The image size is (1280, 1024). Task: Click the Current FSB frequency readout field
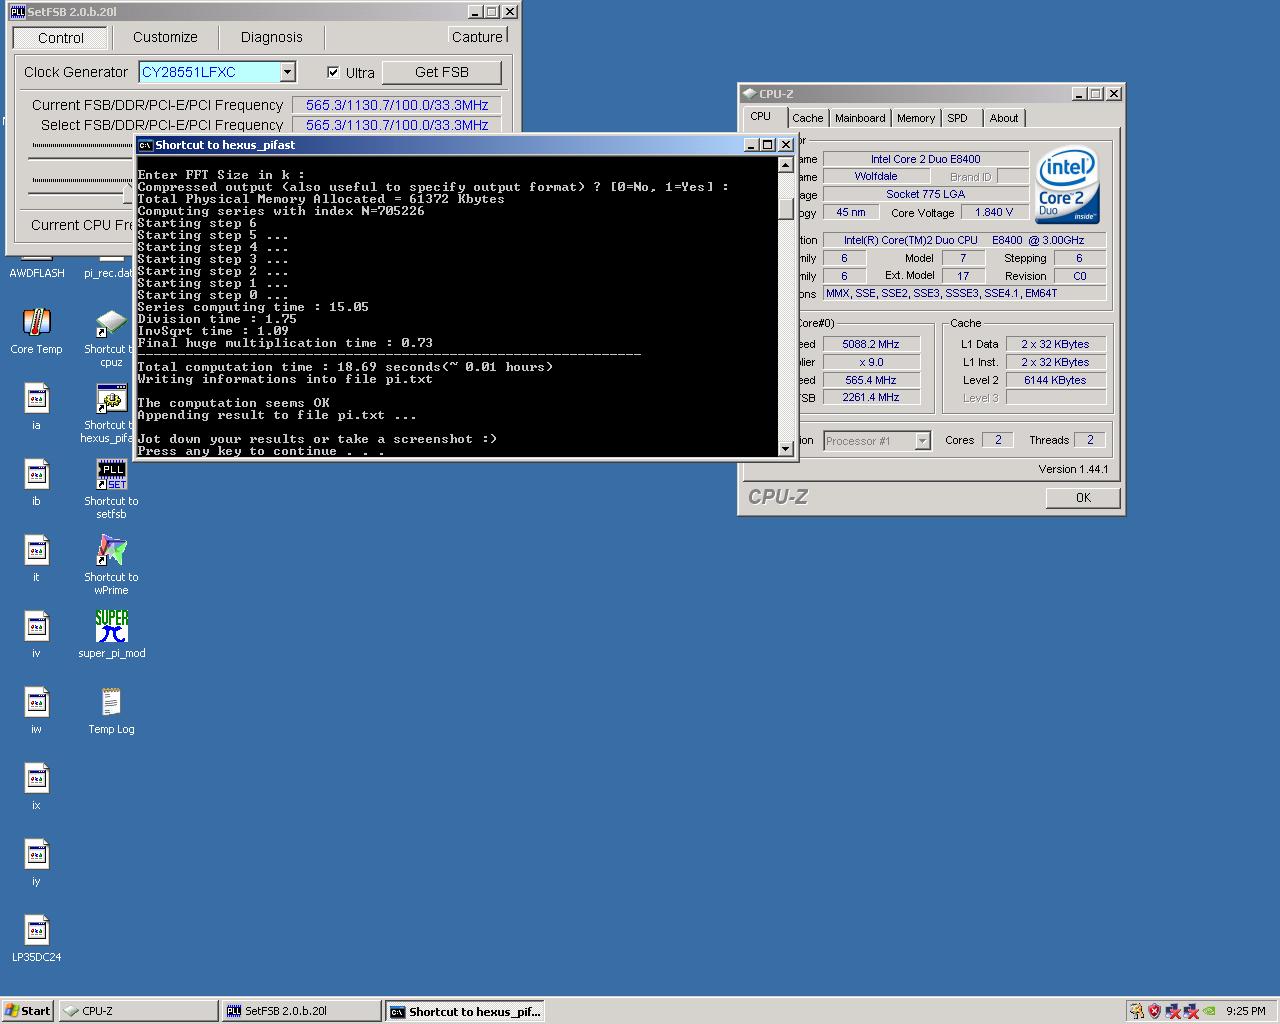click(397, 105)
